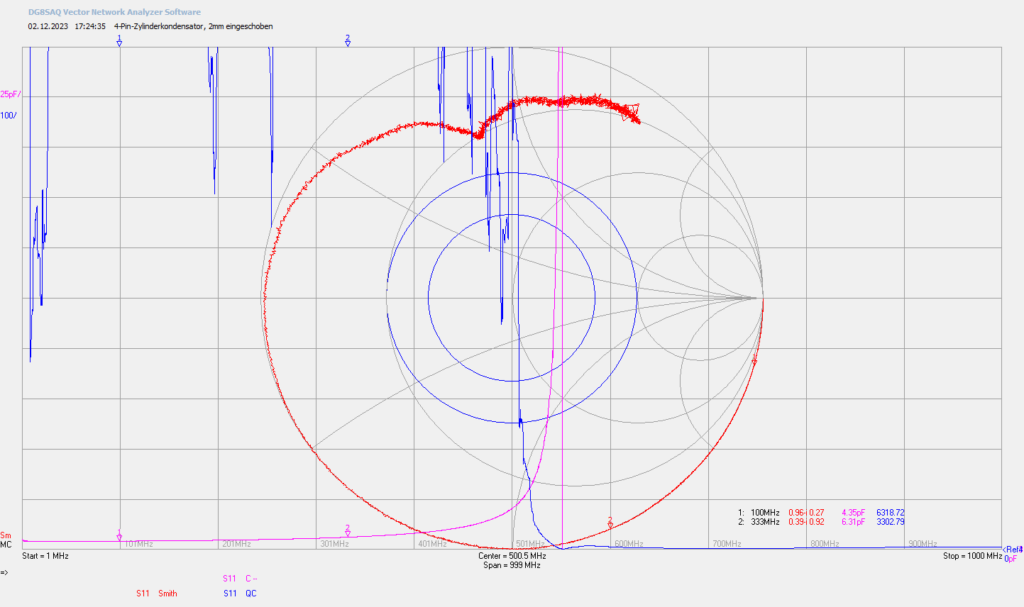Click the <Ref4 reference level indicator
The height and width of the screenshot is (607, 1024).
click(1013, 550)
